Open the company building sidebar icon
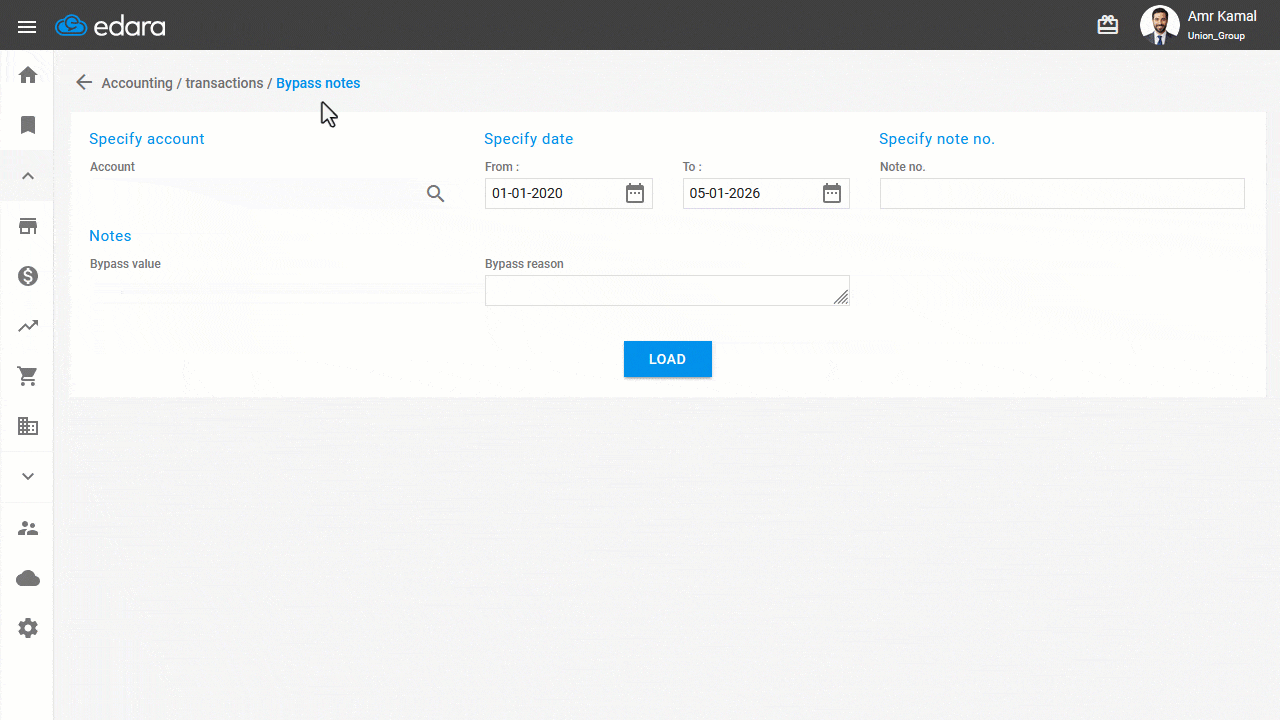Image resolution: width=1280 pixels, height=720 pixels. [x=28, y=426]
